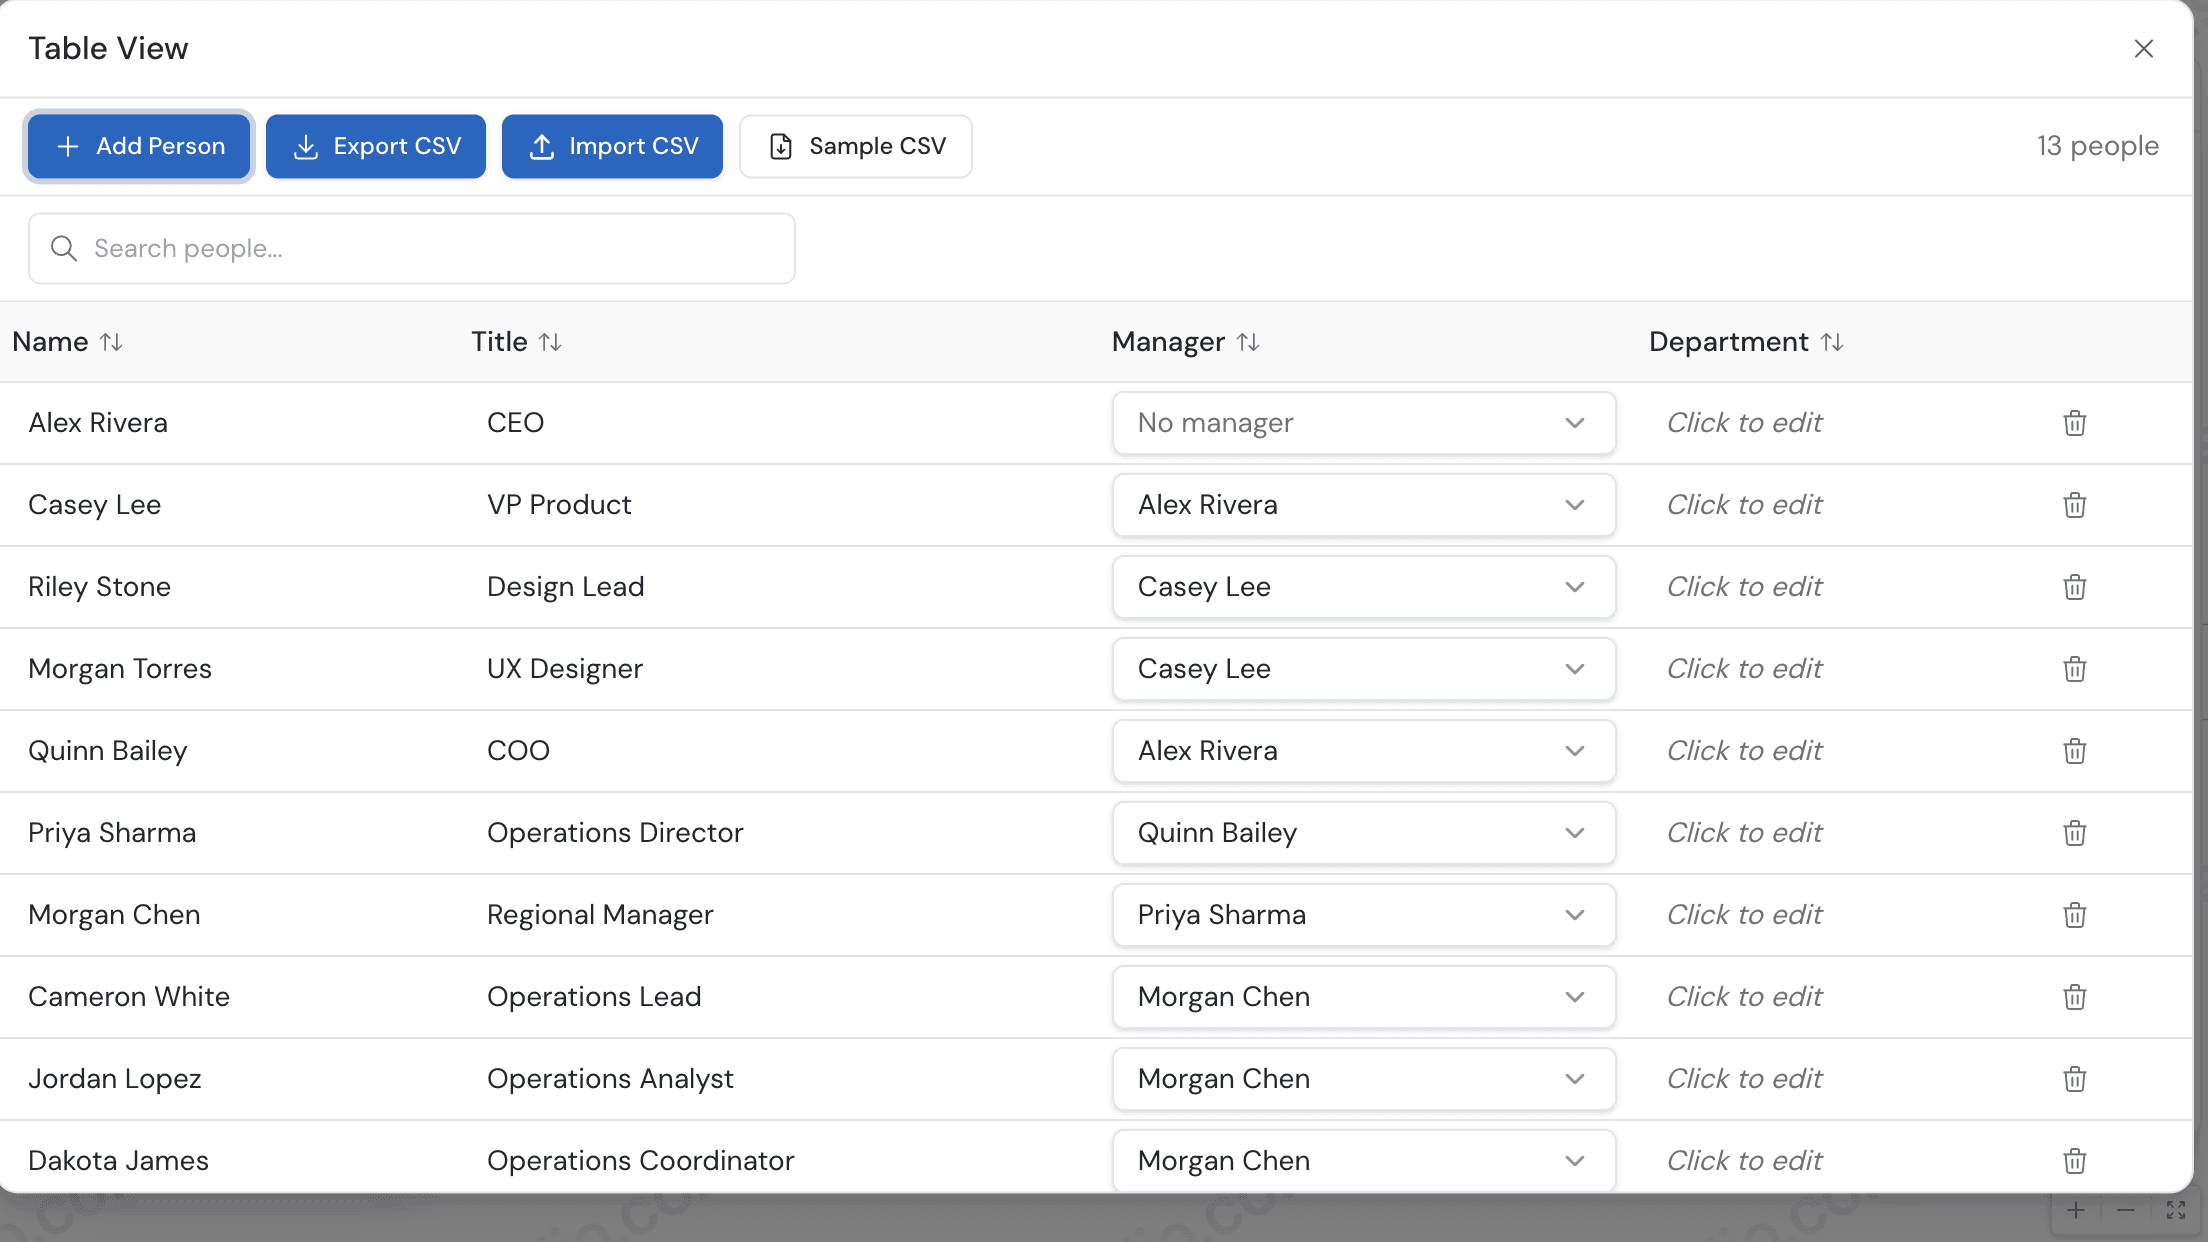Viewport: 2208px width, 1242px height.
Task: Click the search magnifier icon
Action: [x=63, y=248]
